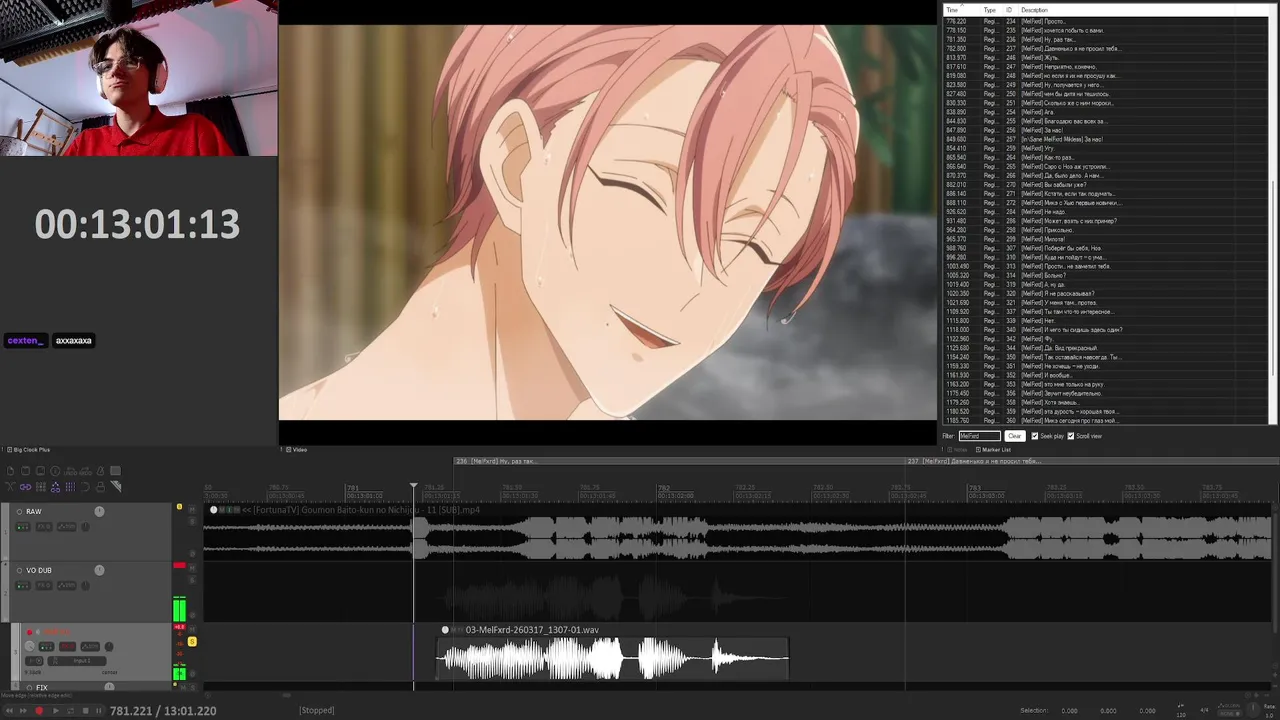
Task: Click region 237 label in the ruler
Action: [x=974, y=461]
